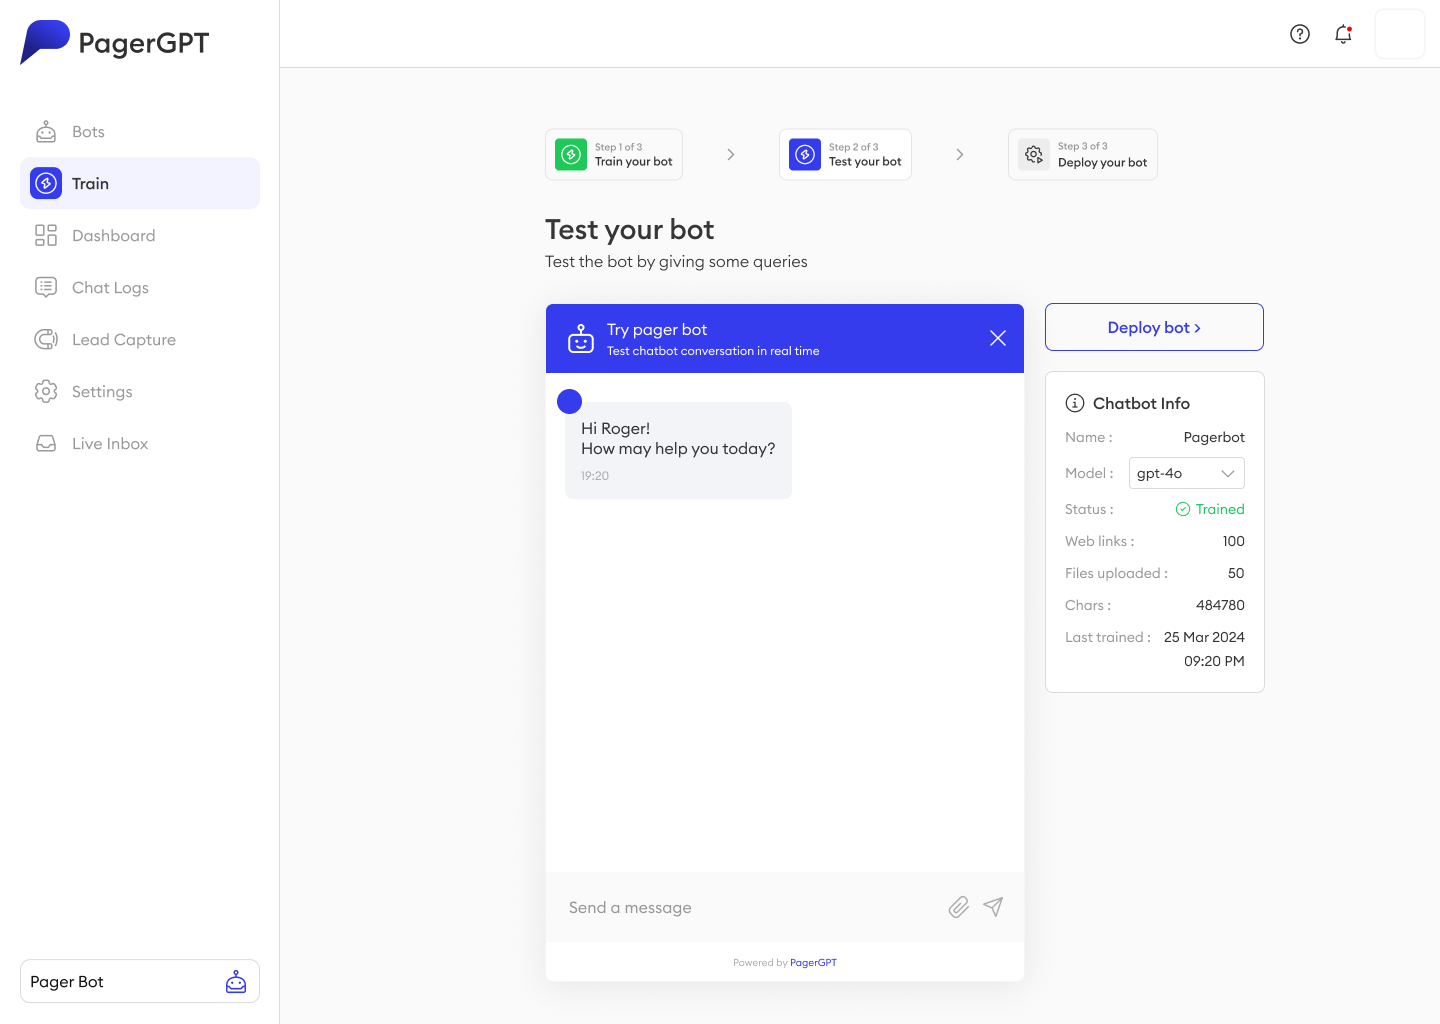Viewport: 1440px width, 1024px height.
Task: Open Lead Capture section
Action: (x=140, y=339)
